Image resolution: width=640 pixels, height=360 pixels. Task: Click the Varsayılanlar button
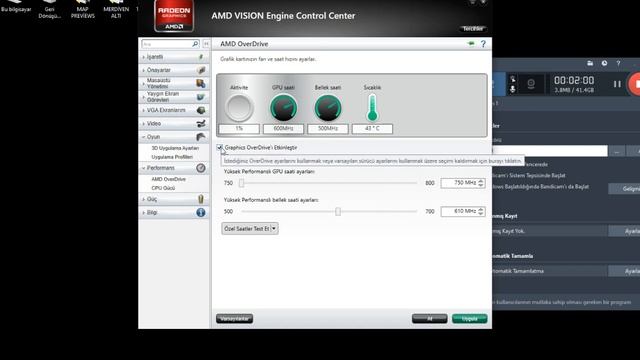tap(234, 318)
